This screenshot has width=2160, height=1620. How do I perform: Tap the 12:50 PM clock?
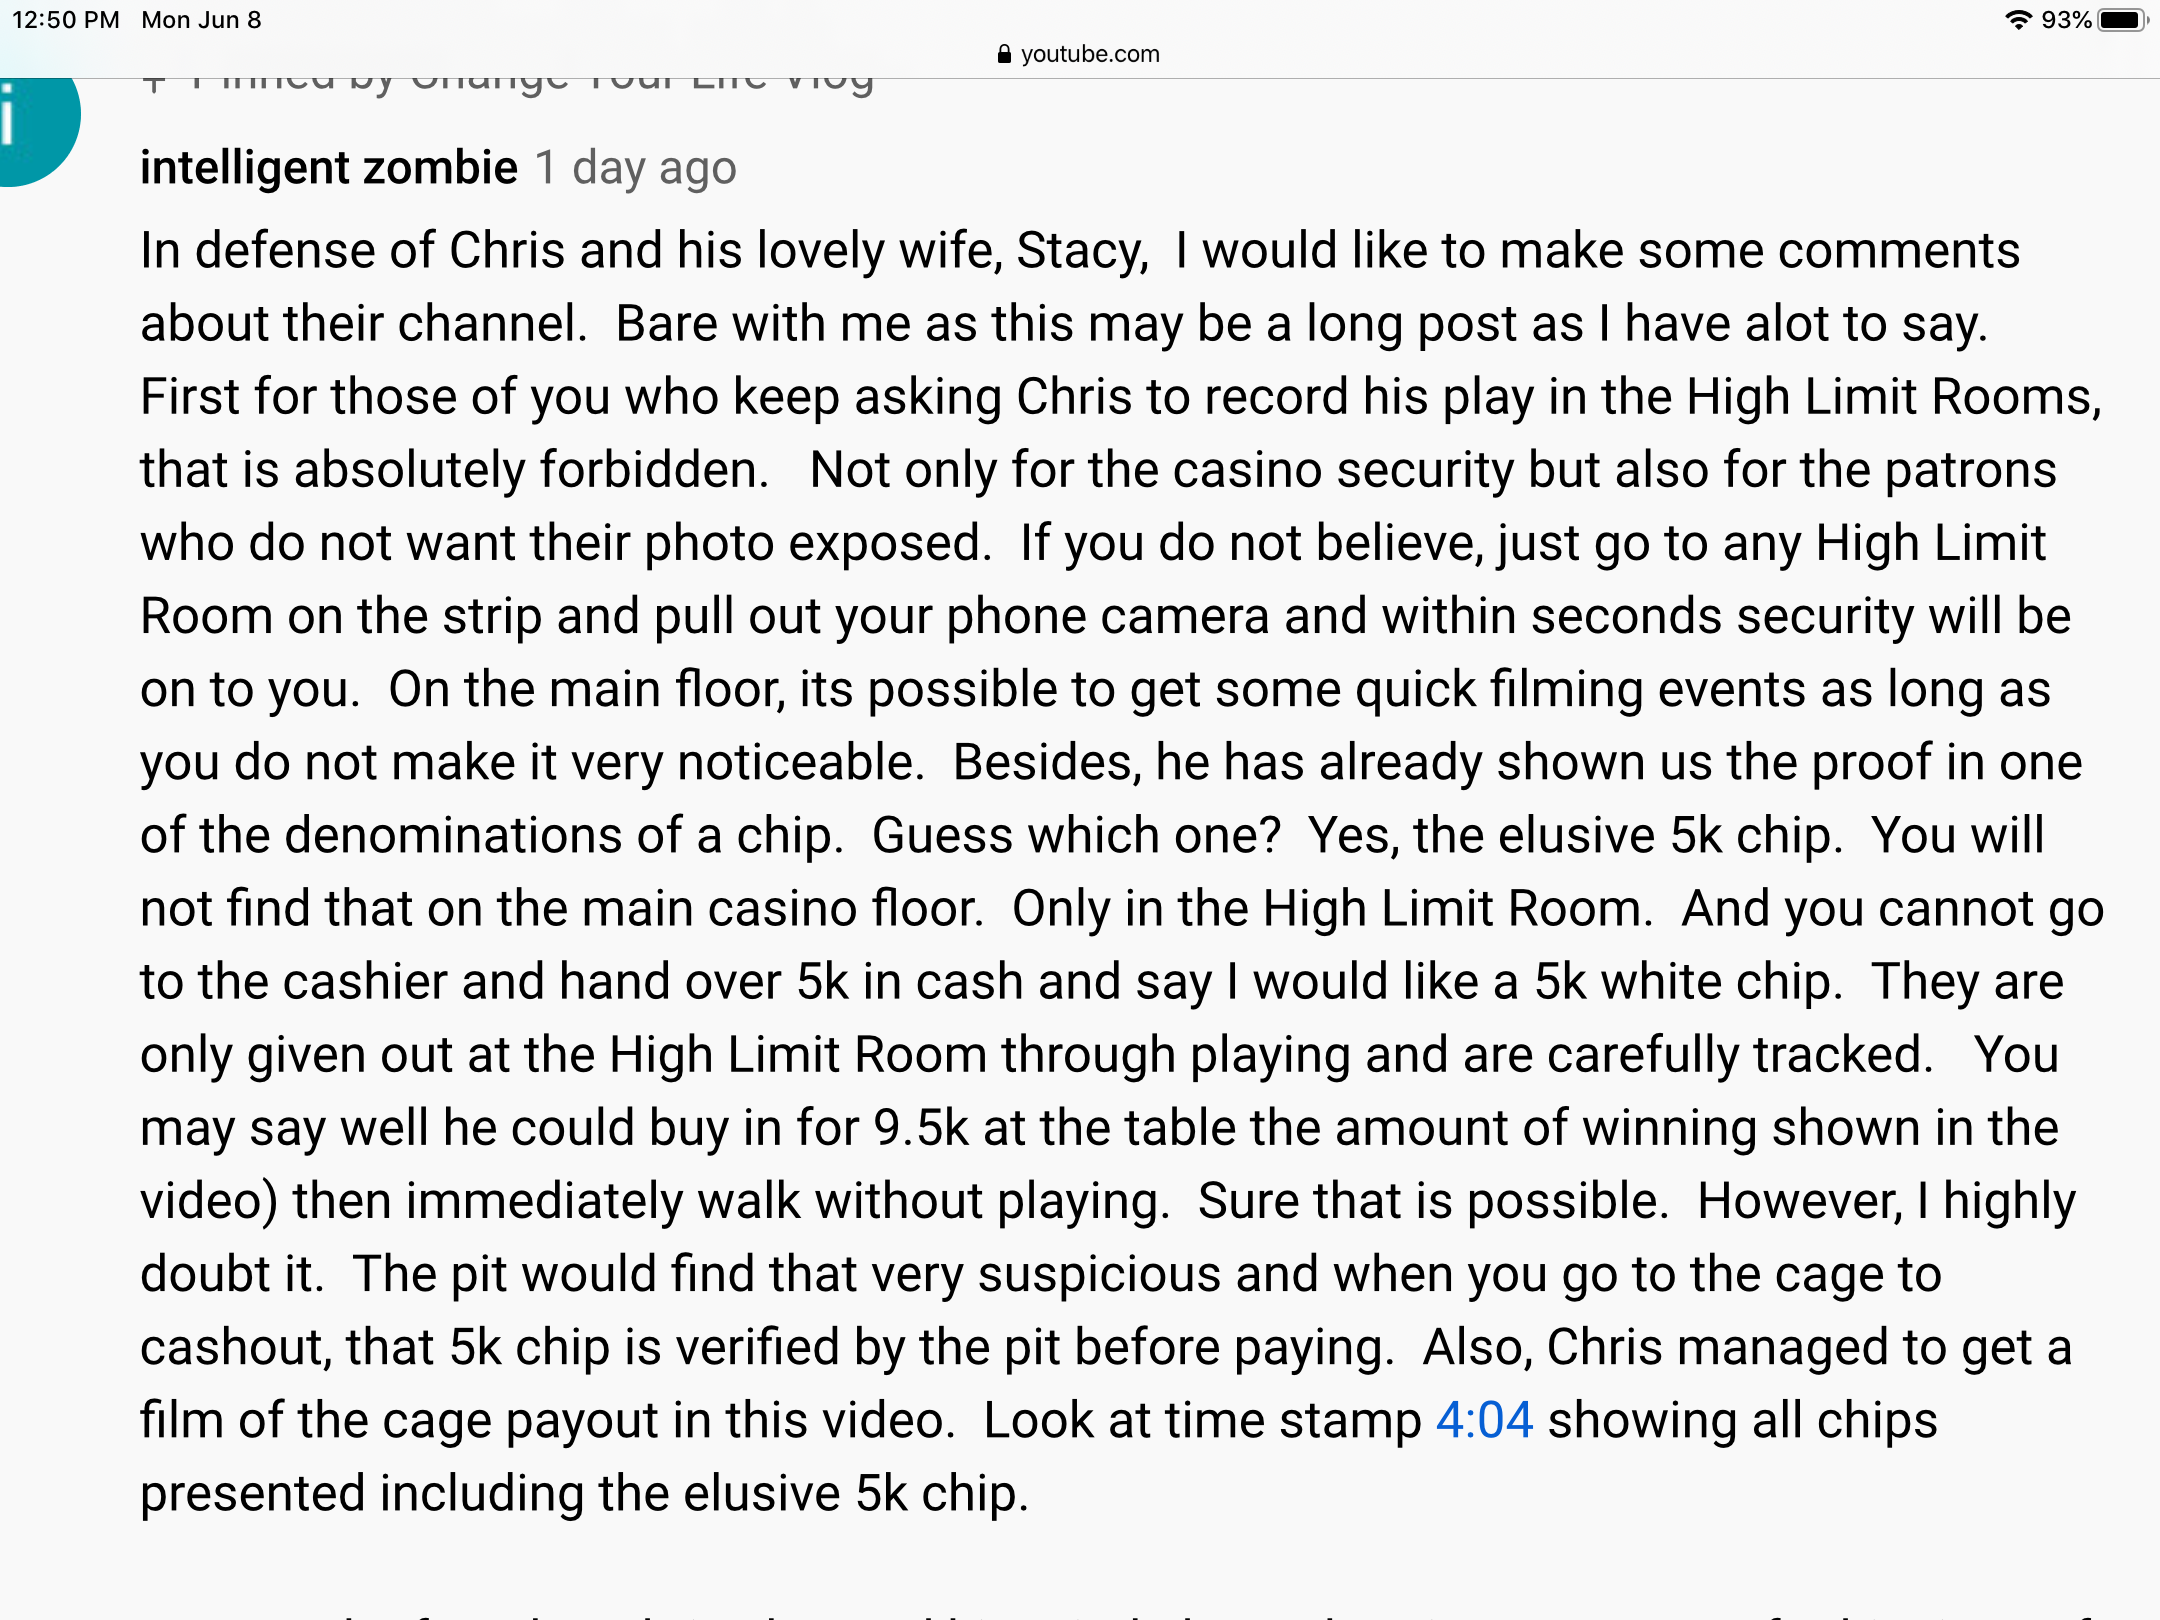tap(66, 20)
